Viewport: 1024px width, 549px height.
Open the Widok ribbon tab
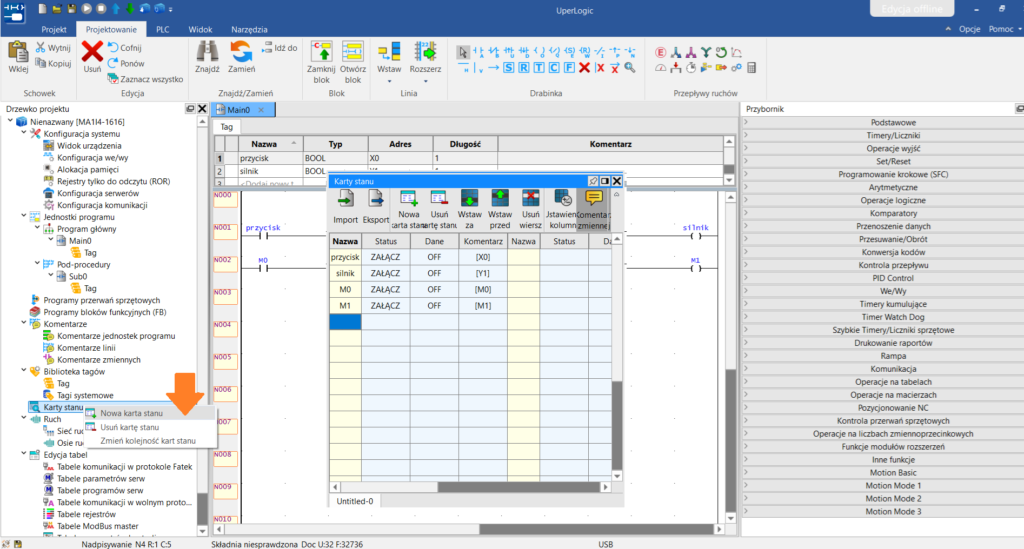200,29
